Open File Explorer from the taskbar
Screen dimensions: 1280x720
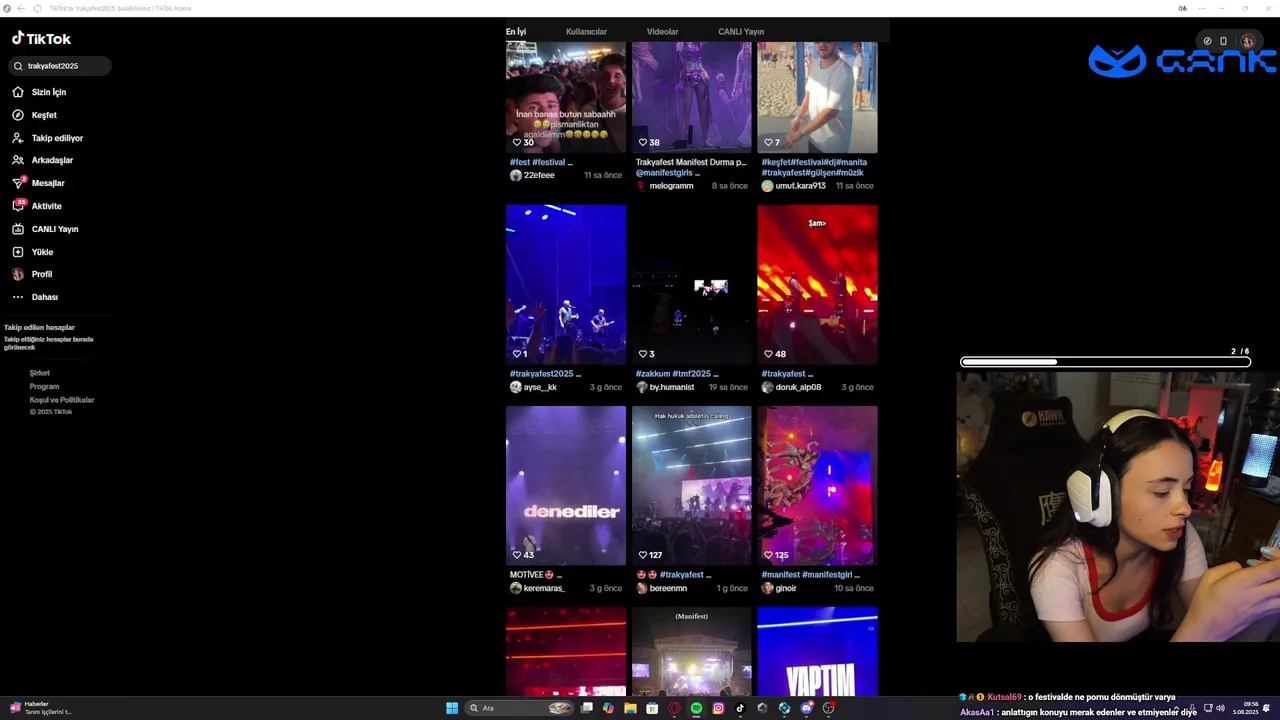(x=630, y=708)
